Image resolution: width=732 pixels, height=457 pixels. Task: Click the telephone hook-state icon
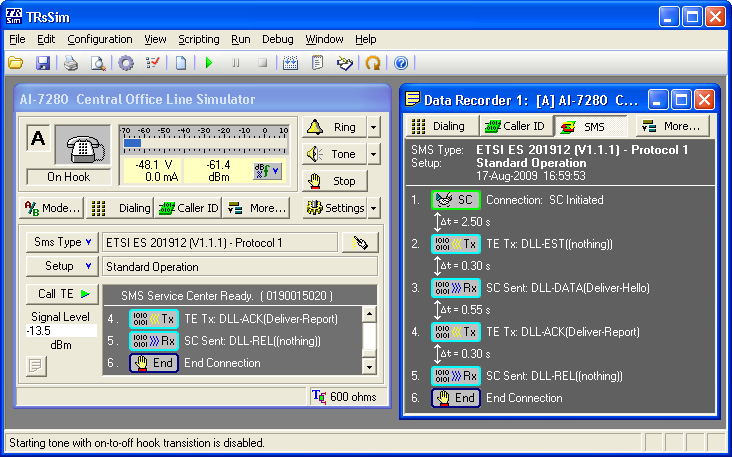pos(83,145)
